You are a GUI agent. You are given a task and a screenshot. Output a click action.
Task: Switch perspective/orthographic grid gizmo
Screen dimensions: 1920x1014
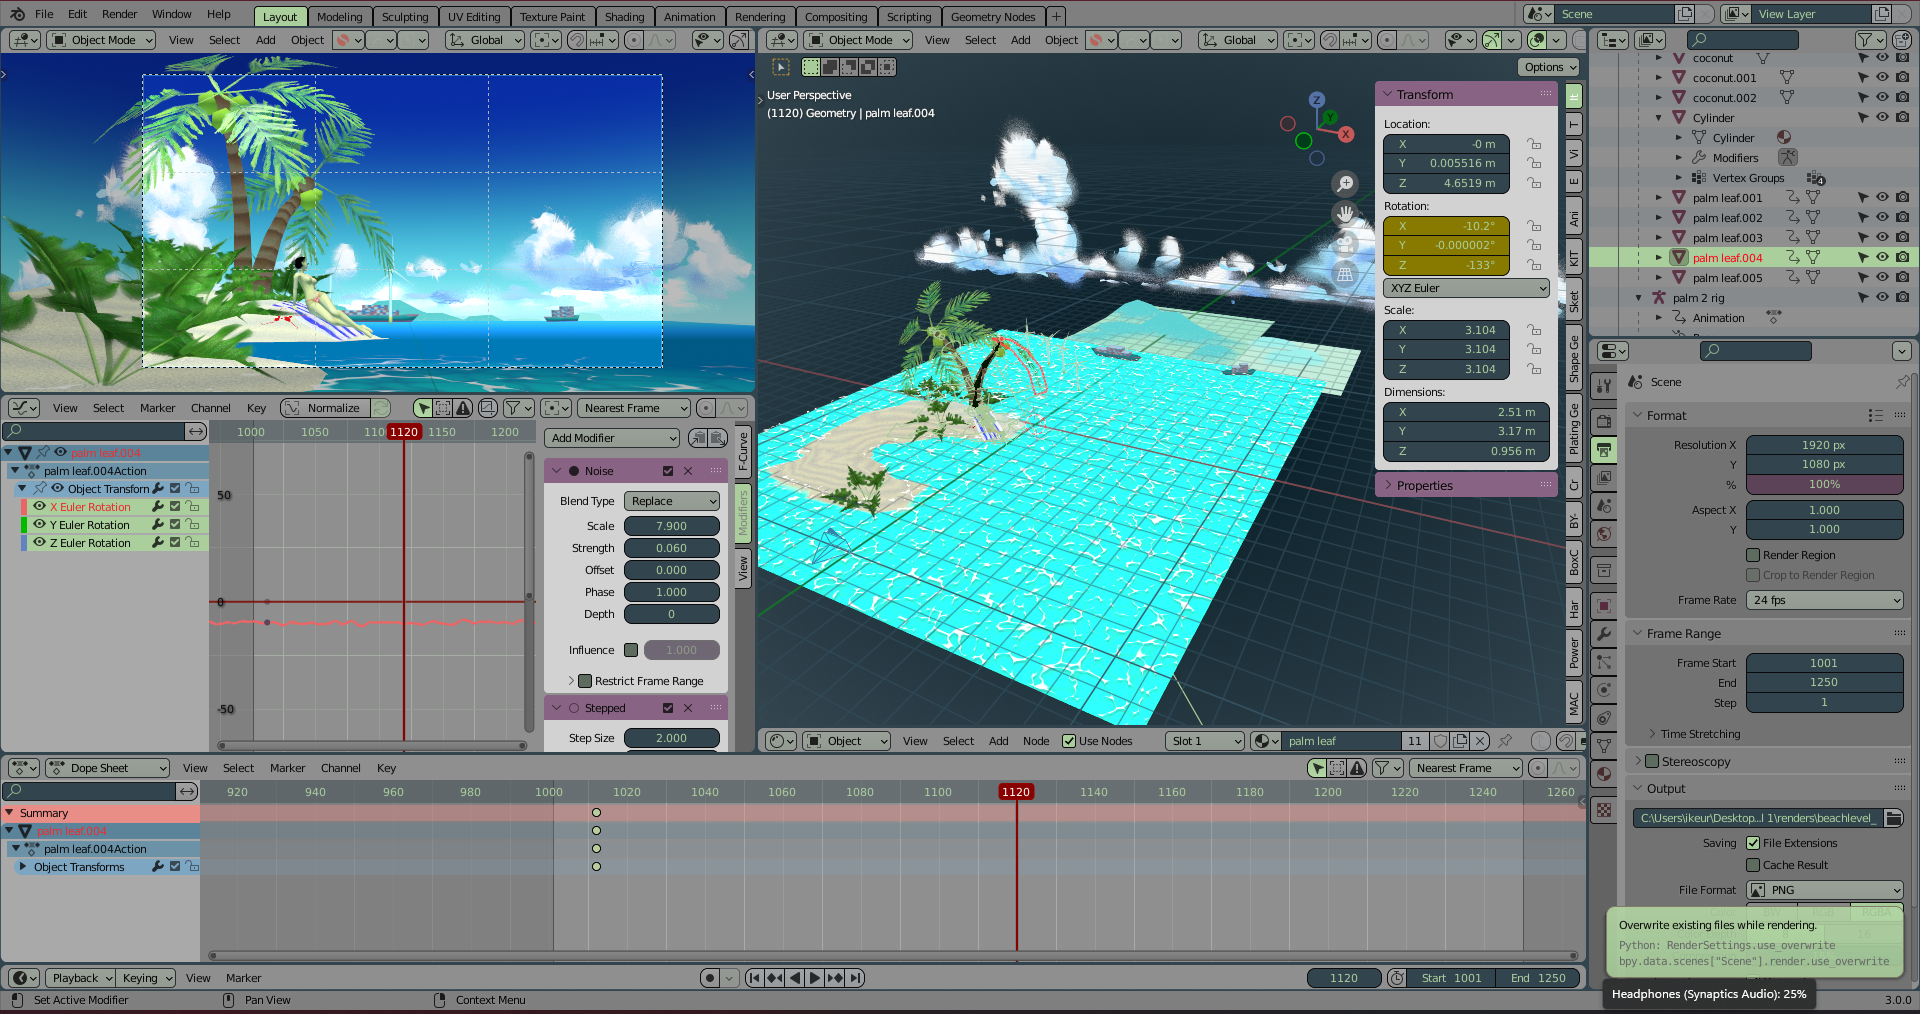[x=1345, y=273]
